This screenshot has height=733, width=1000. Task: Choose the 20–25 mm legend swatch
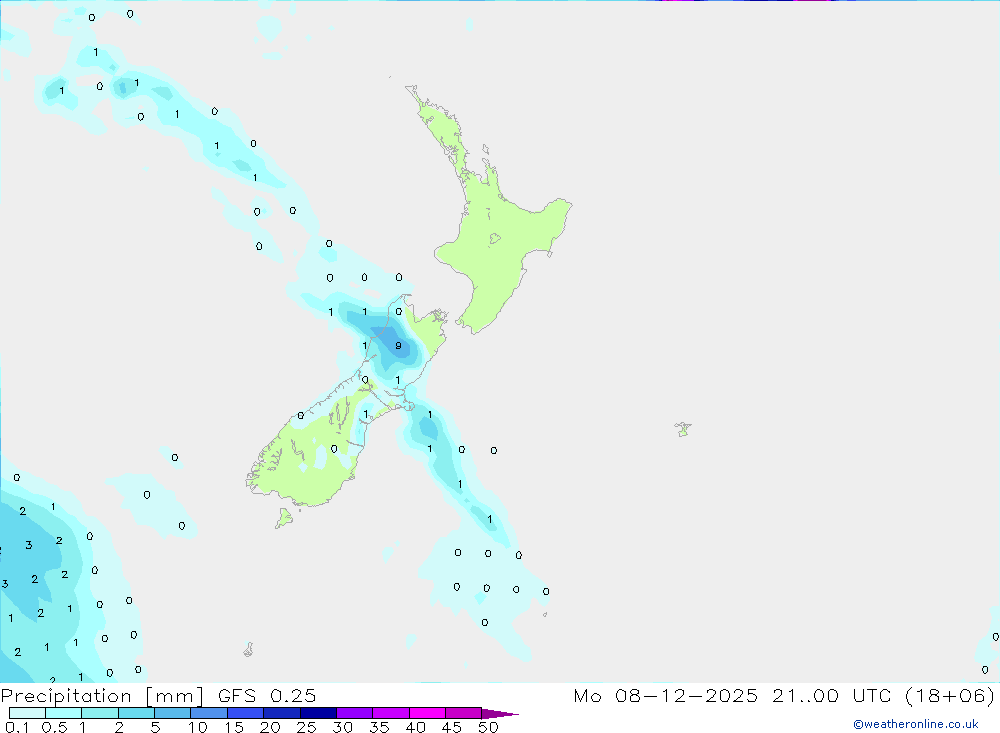pos(282,713)
